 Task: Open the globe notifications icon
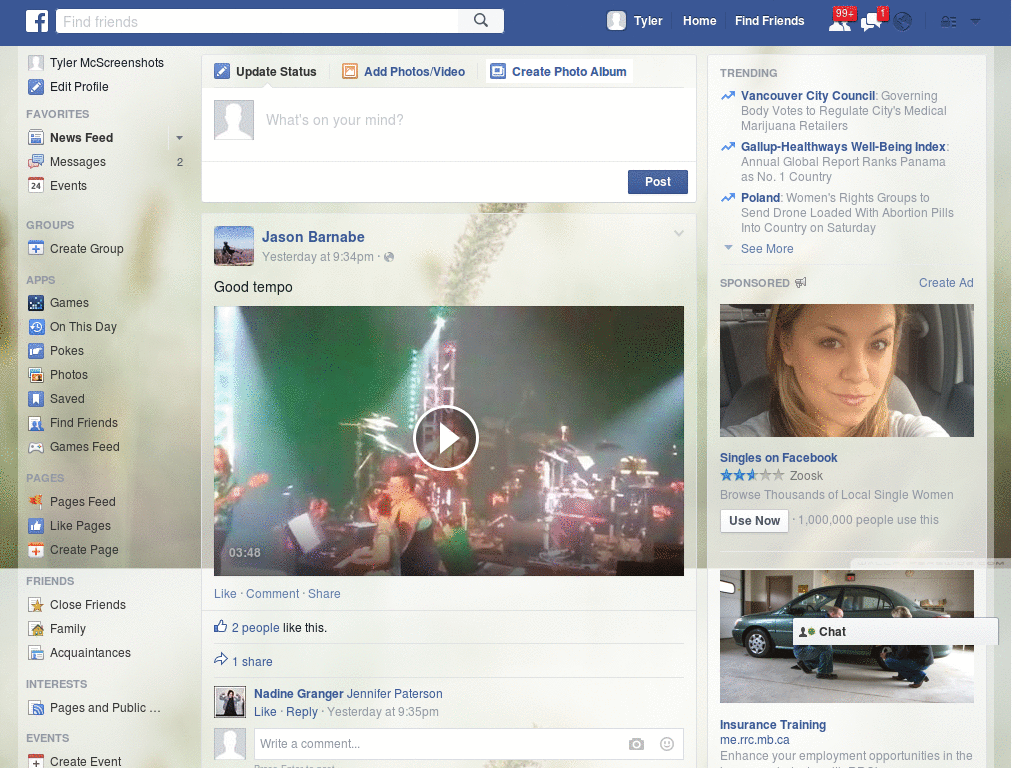903,22
